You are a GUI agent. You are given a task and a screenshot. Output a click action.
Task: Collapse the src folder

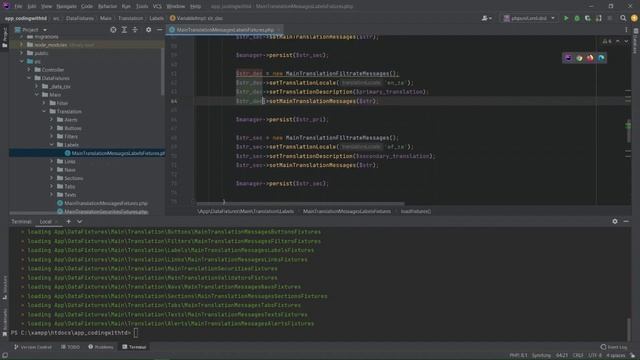click(21, 62)
